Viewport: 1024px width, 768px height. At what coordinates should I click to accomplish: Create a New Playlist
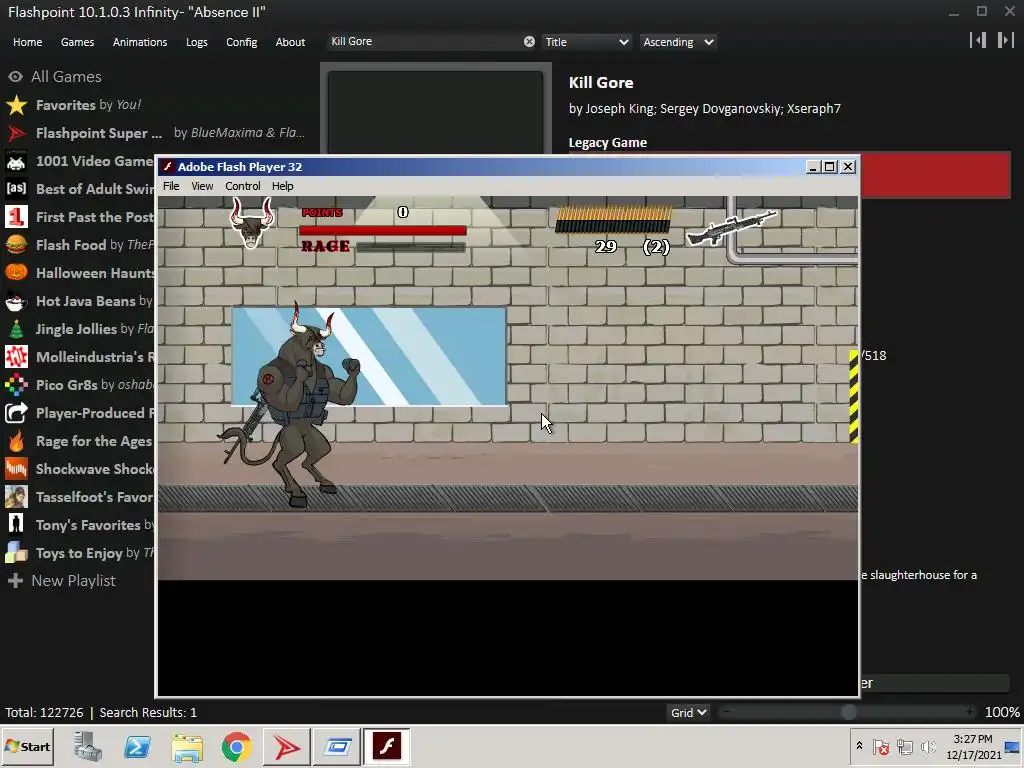73,581
